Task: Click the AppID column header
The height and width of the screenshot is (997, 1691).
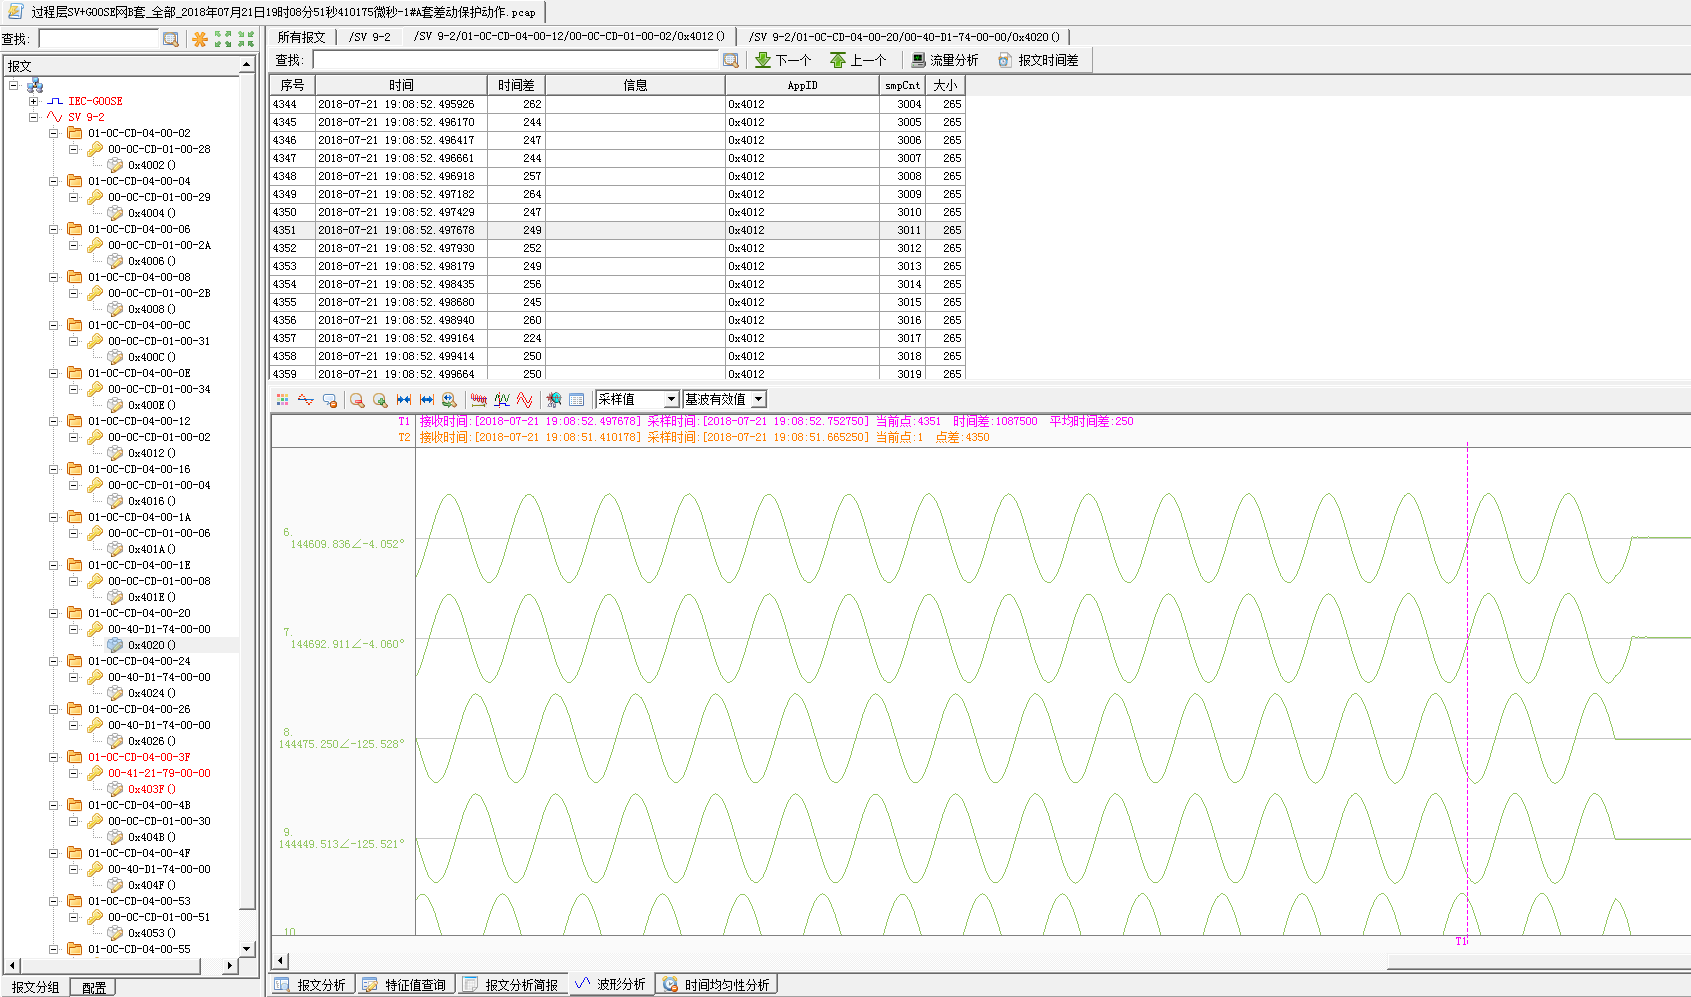Action: pos(802,85)
